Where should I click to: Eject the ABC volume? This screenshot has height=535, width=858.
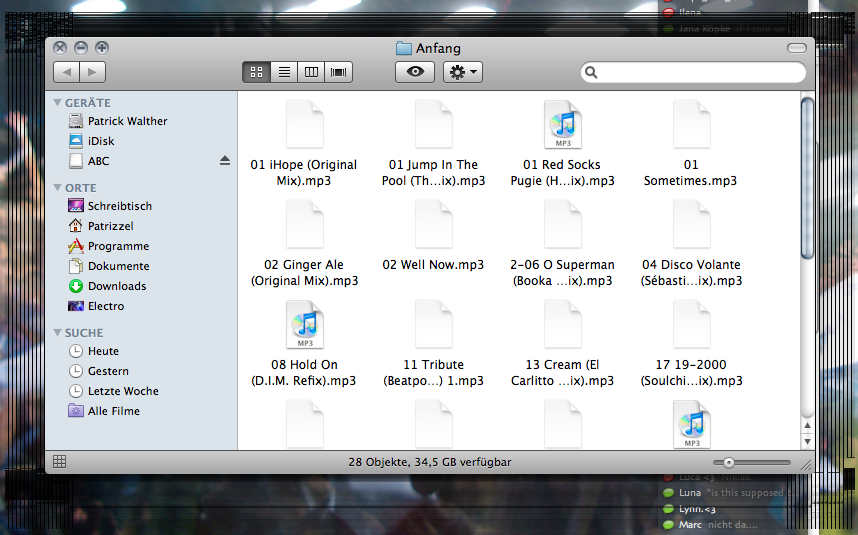point(225,161)
